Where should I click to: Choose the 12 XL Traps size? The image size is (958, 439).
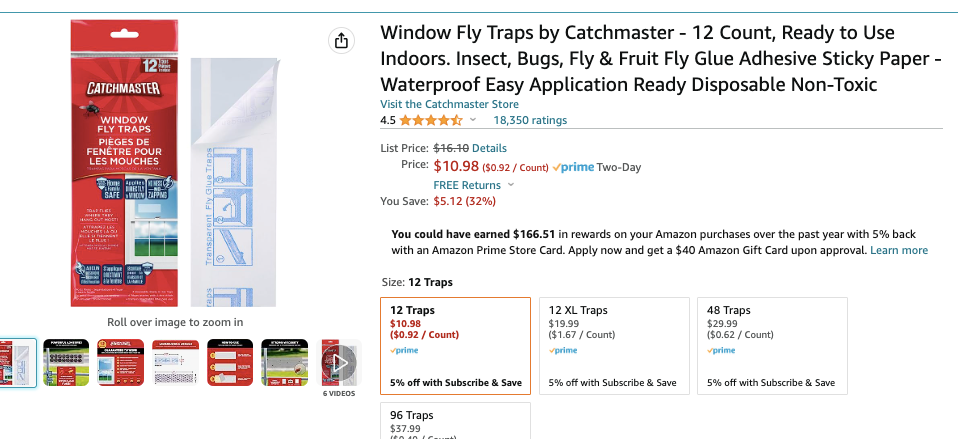[613, 346]
